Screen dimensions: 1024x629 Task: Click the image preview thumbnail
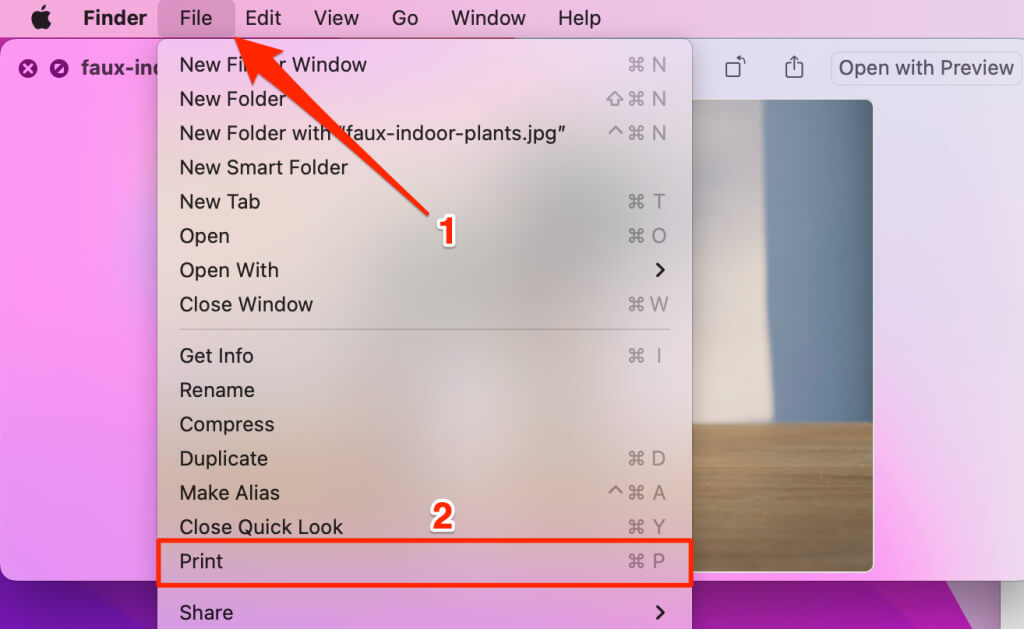point(782,335)
